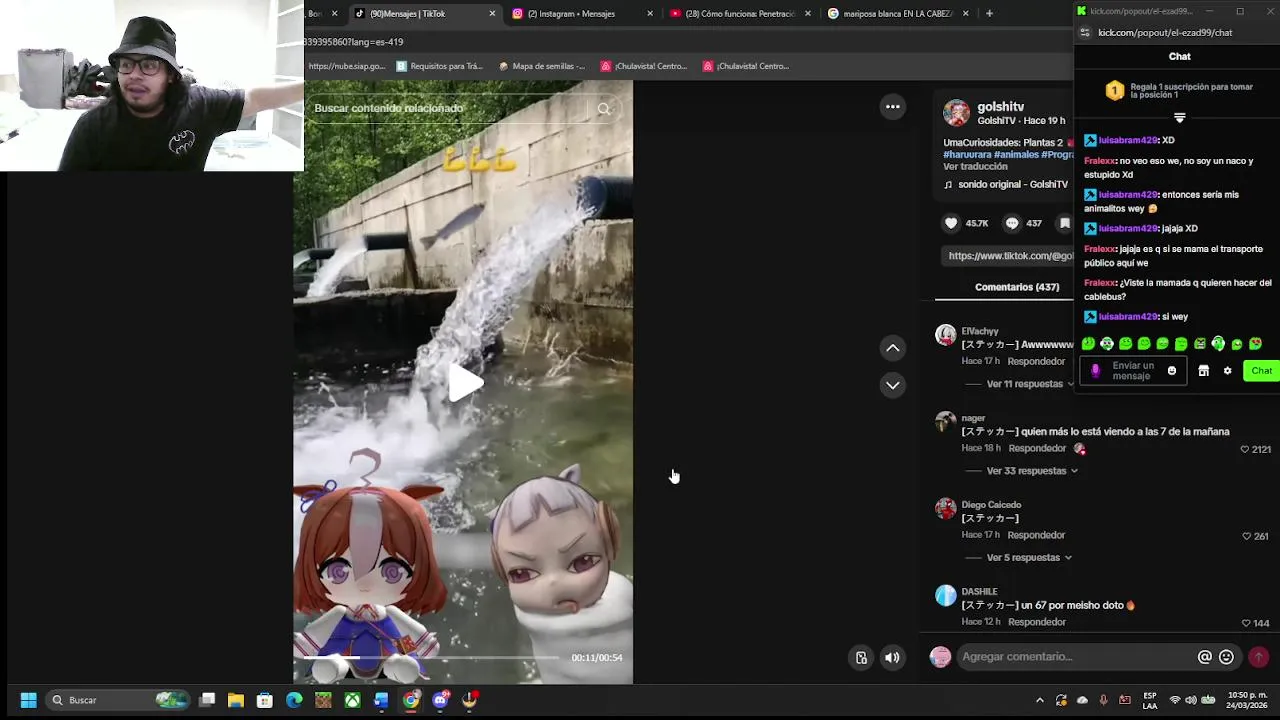Image resolution: width=1280 pixels, height=720 pixels.
Task: Open File Explorer from taskbar
Action: pyautogui.click(x=236, y=700)
